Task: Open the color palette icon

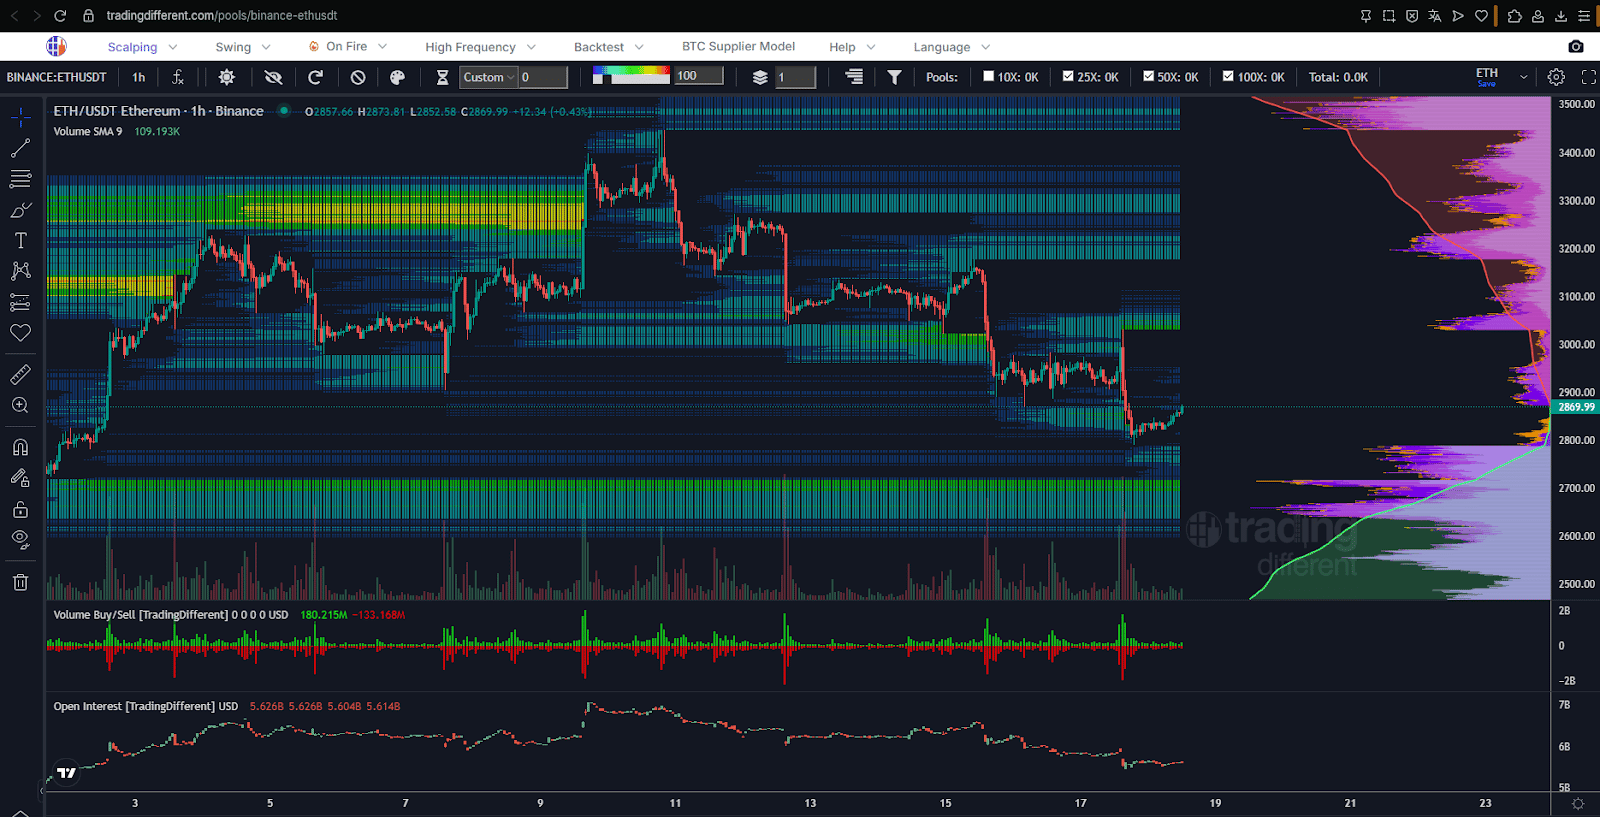Action: tap(397, 77)
